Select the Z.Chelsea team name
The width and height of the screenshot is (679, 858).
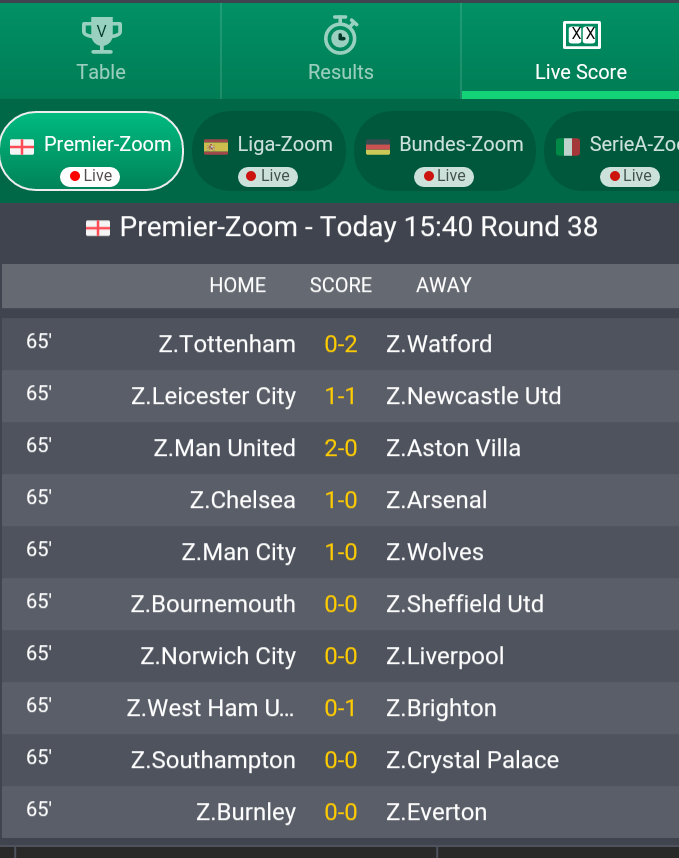pyautogui.click(x=242, y=500)
